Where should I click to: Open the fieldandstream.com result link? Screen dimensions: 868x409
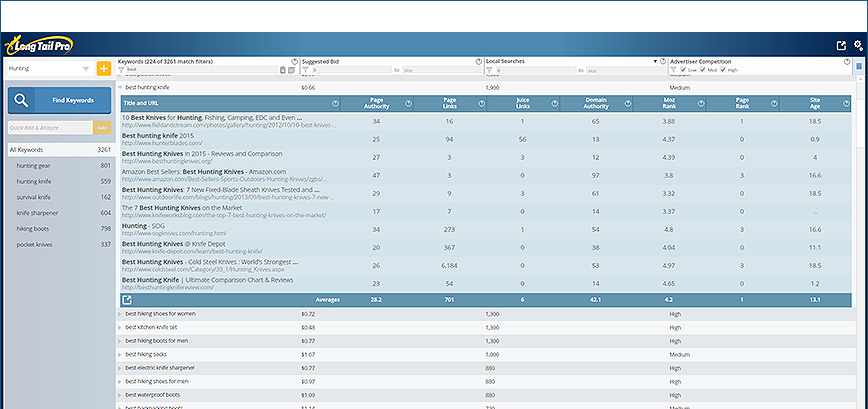[229, 125]
